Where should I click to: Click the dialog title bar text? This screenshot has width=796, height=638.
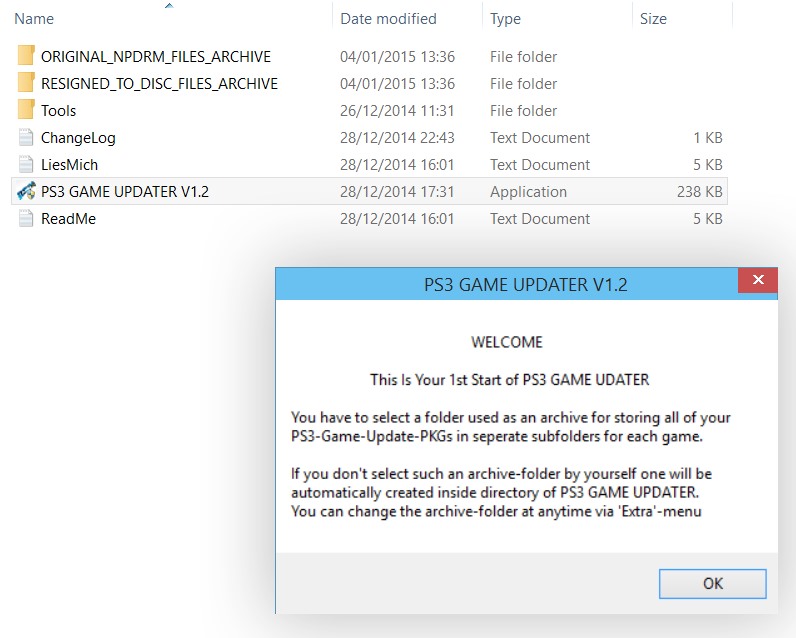[x=525, y=285]
